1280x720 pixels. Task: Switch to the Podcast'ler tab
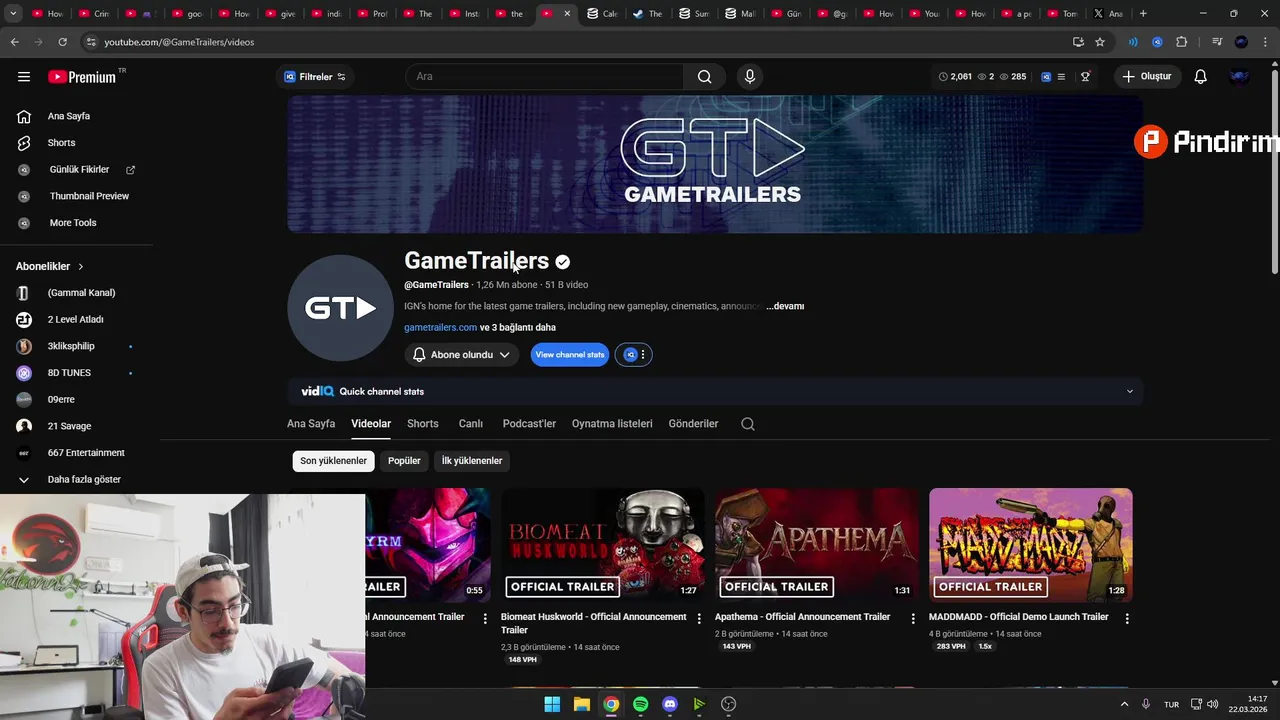click(529, 424)
